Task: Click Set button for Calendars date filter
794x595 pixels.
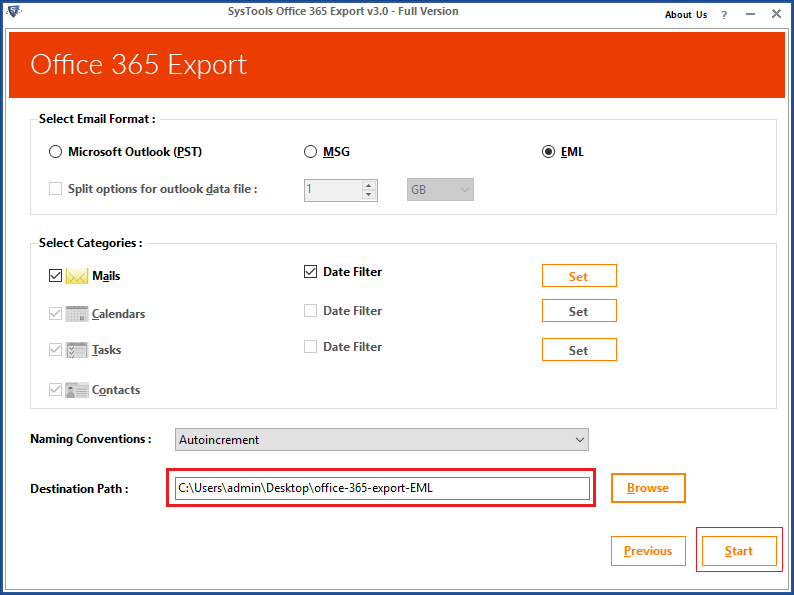Action: 579,311
